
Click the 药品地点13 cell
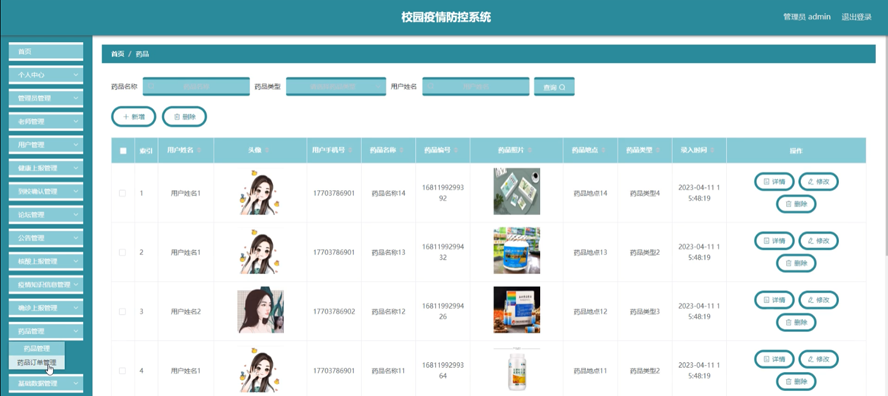coord(590,252)
